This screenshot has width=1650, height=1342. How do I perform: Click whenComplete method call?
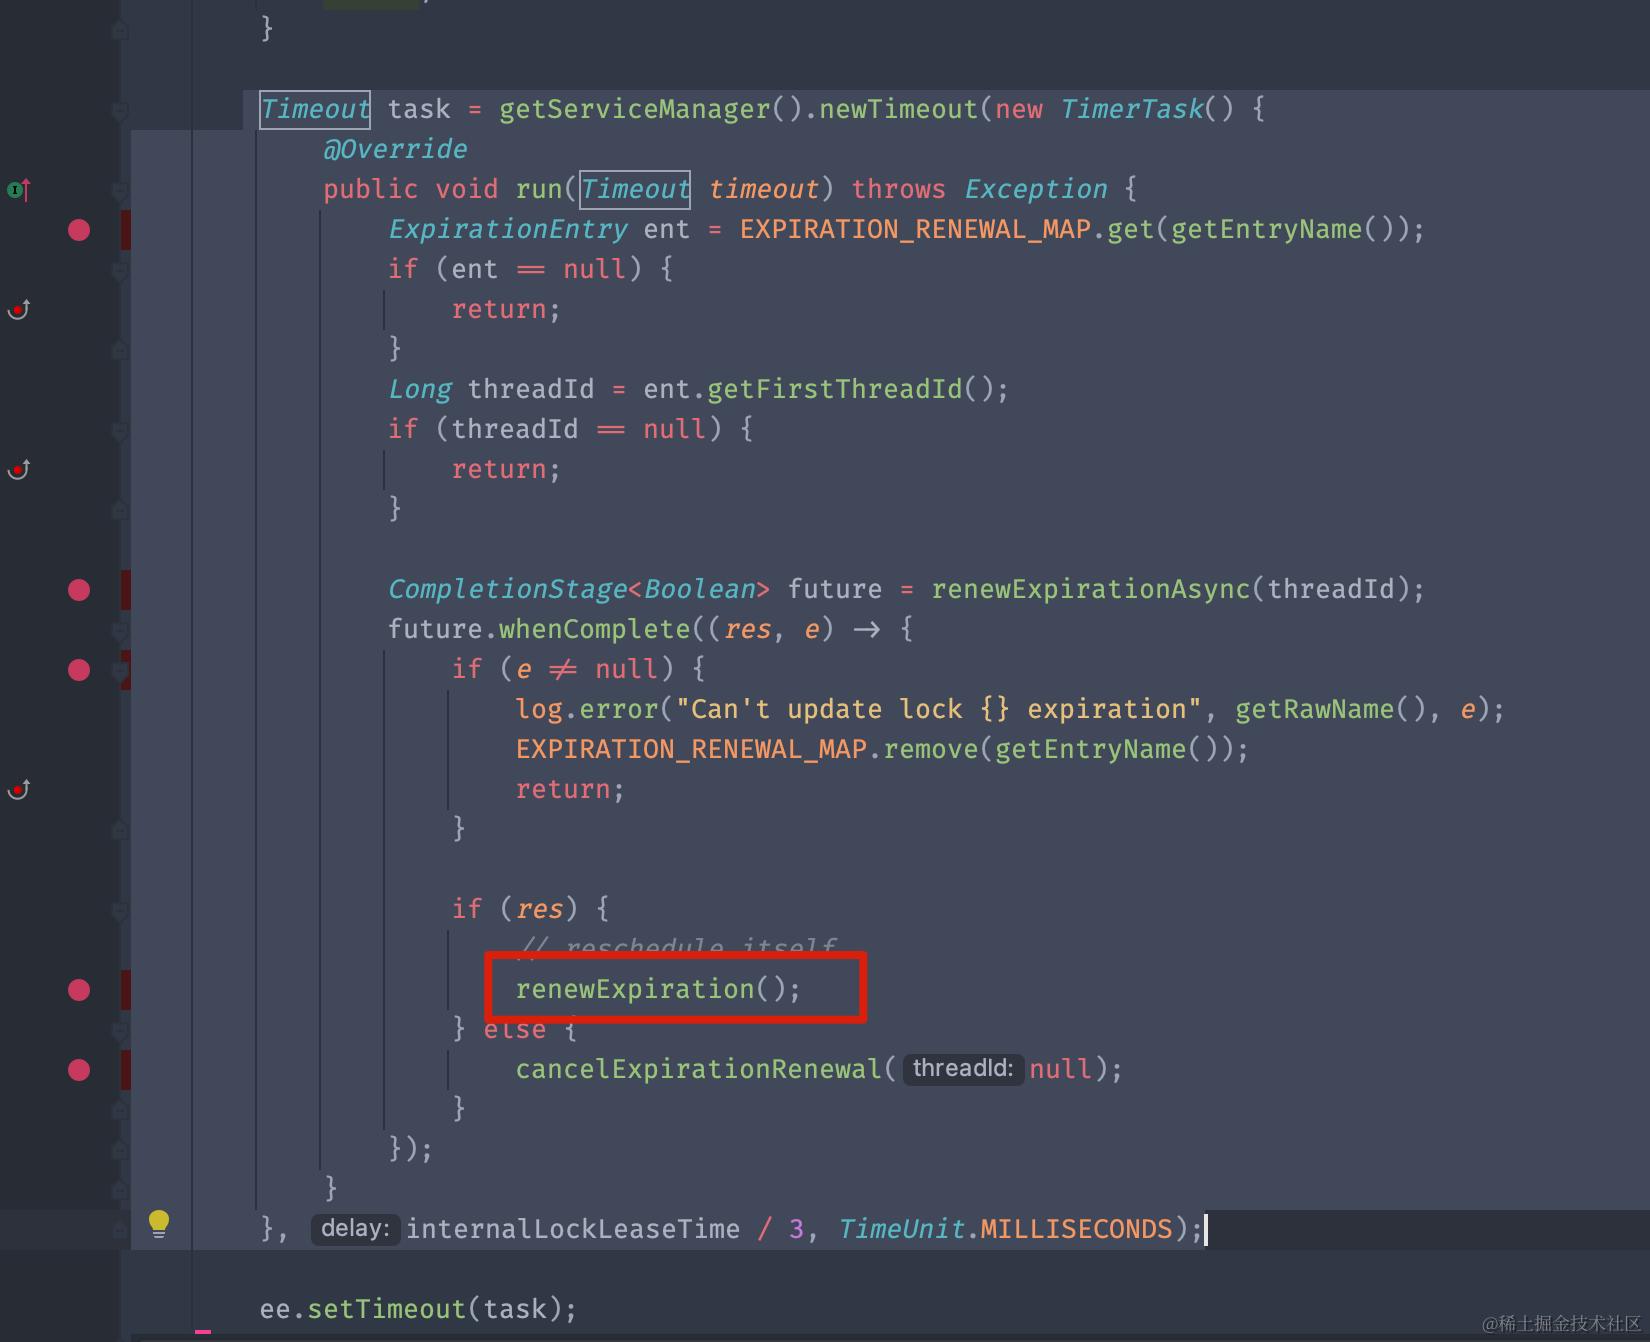(594, 629)
